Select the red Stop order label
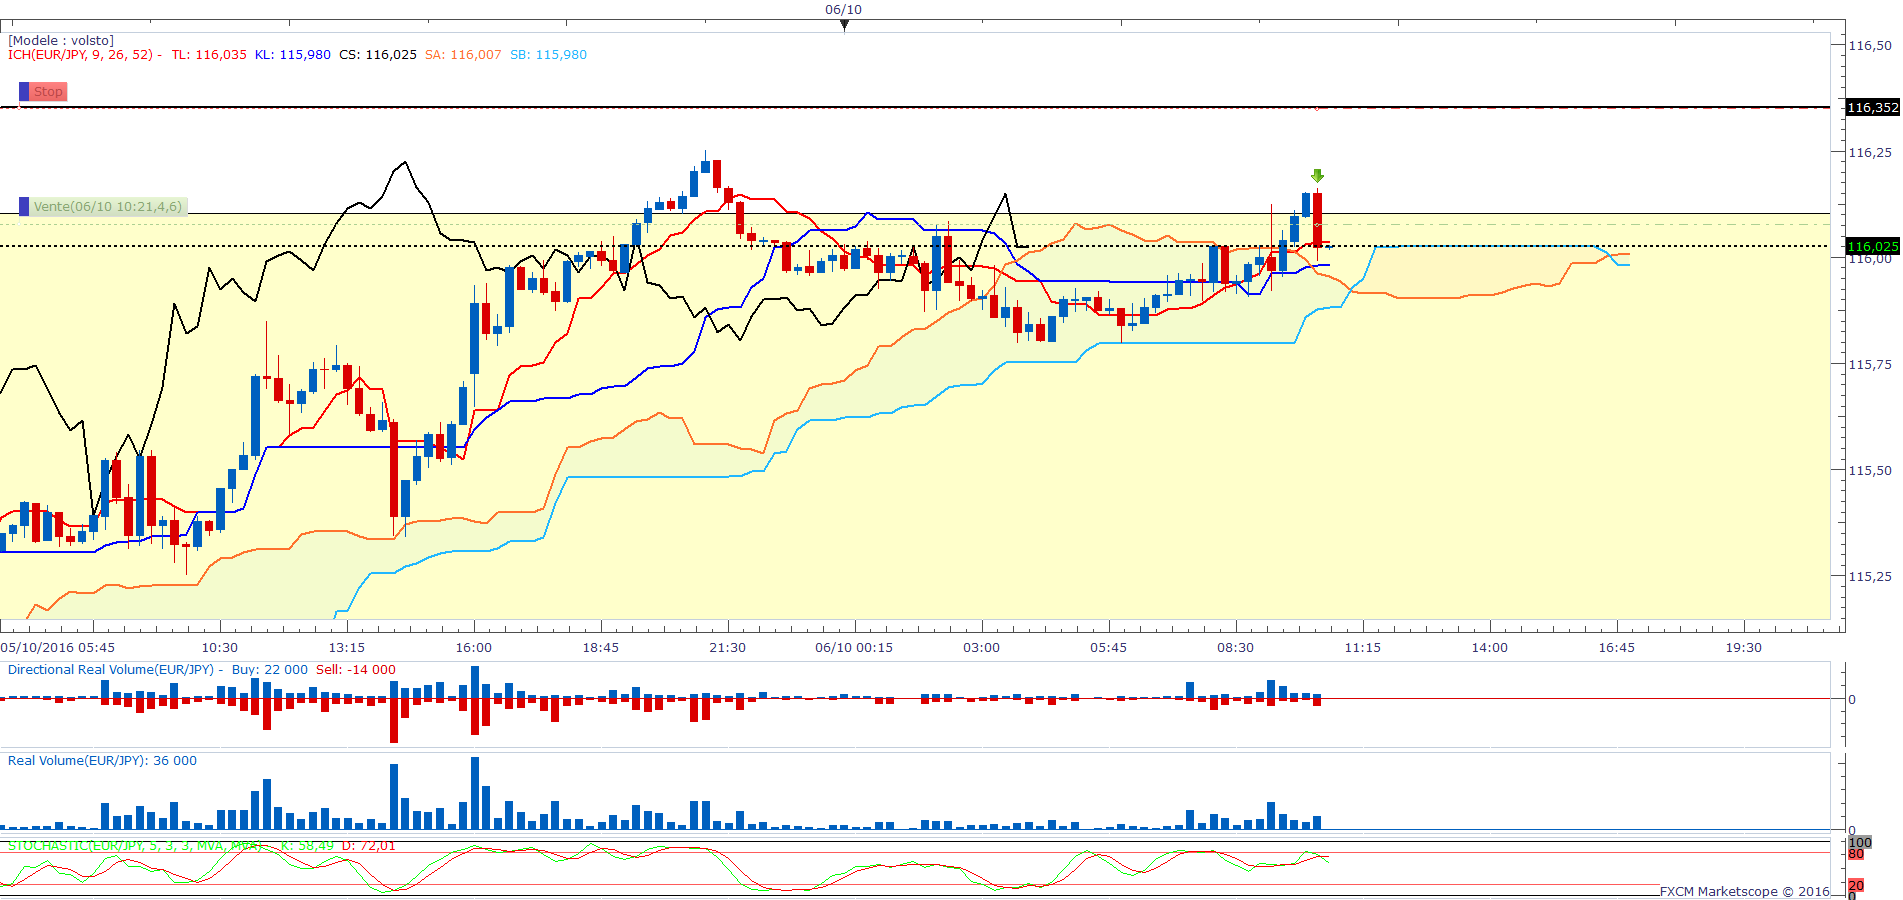Image resolution: width=1903 pixels, height=900 pixels. (48, 91)
